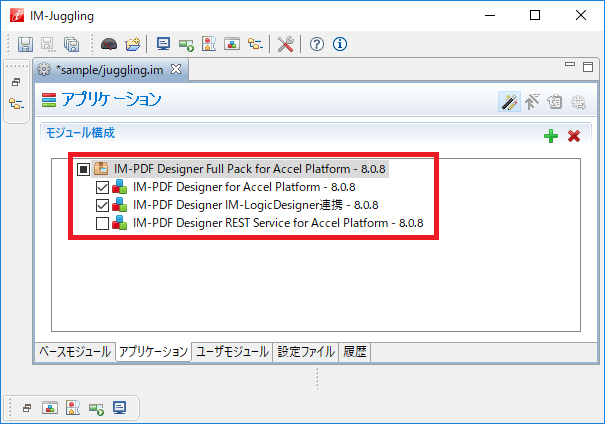Image resolution: width=605 pixels, height=424 pixels.
Task: Select IM-PDF Designer Full Pack row text
Action: (249, 169)
